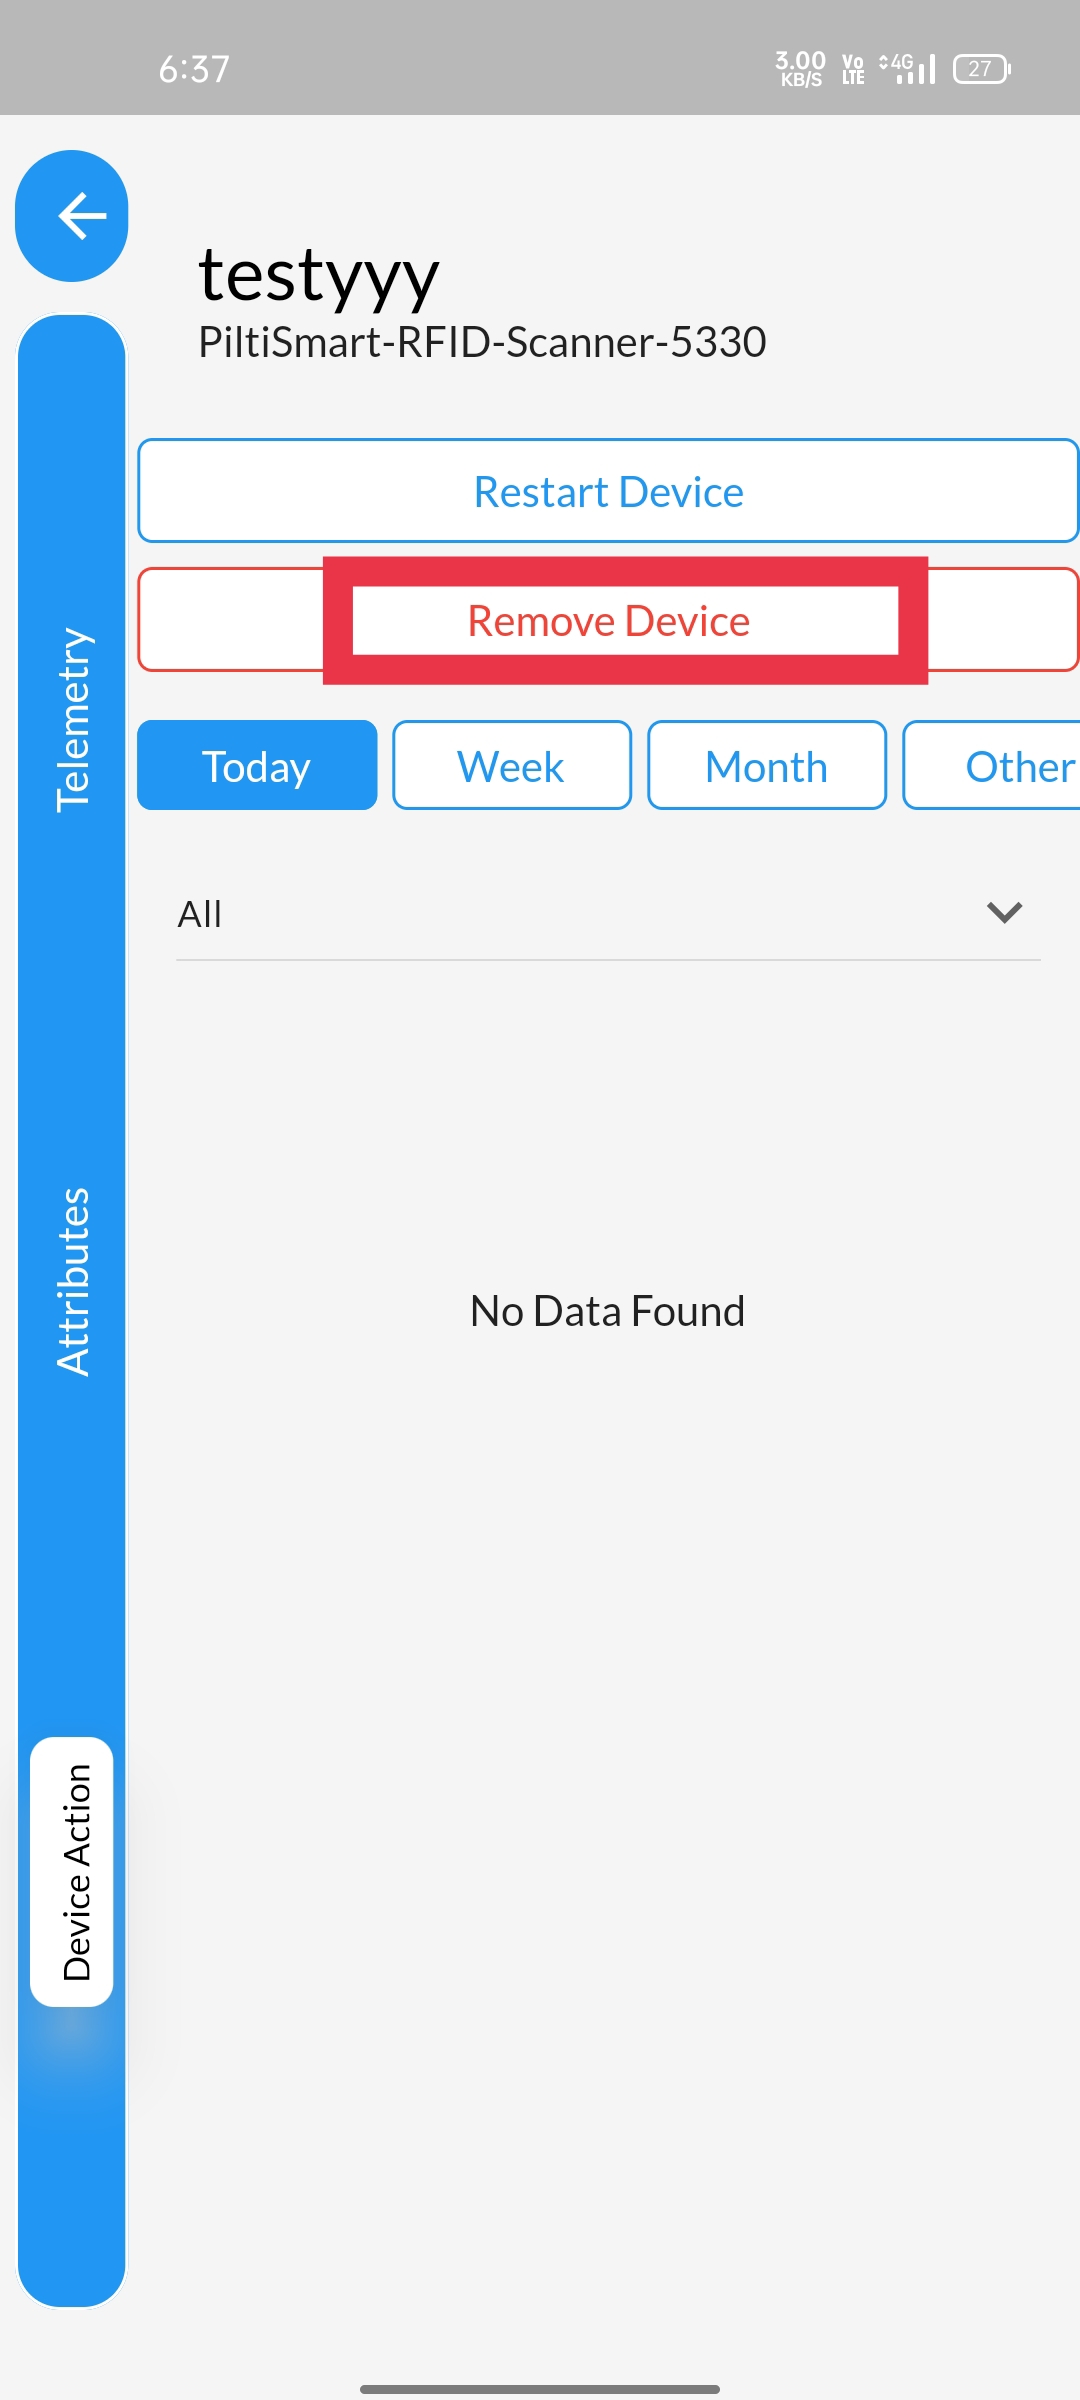The image size is (1080, 2400).
Task: Tap the device name testyyy
Action: pos(319,276)
